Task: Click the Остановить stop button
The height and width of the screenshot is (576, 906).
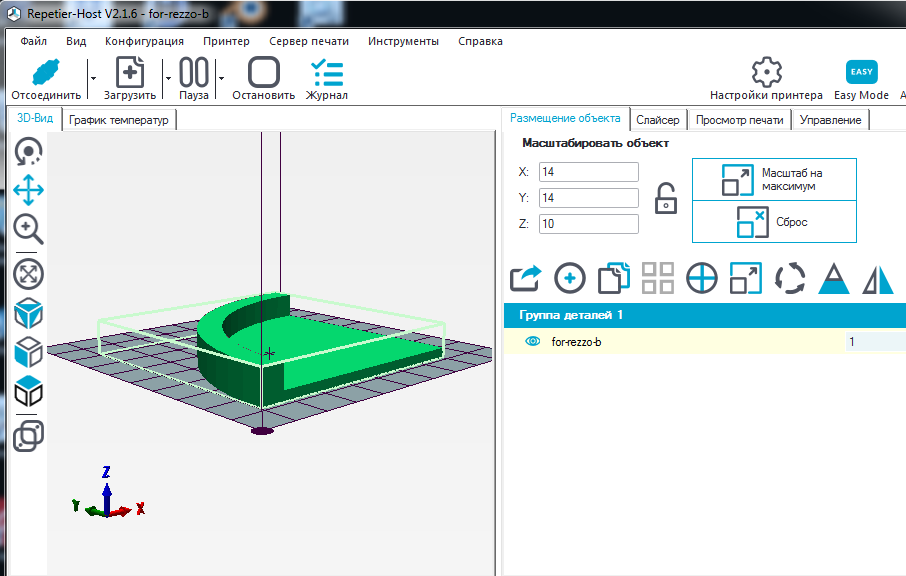Action: point(263,79)
